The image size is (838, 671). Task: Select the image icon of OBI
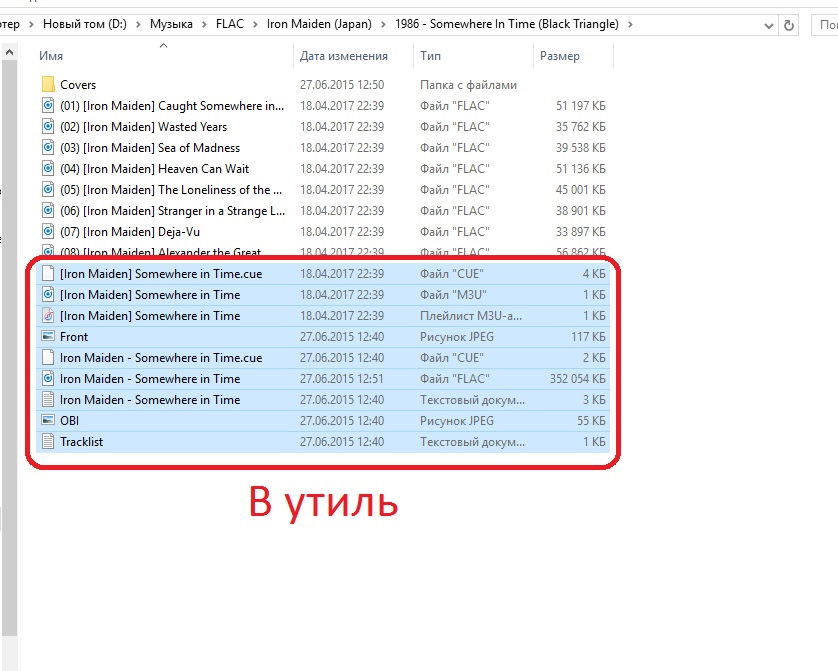(x=48, y=420)
